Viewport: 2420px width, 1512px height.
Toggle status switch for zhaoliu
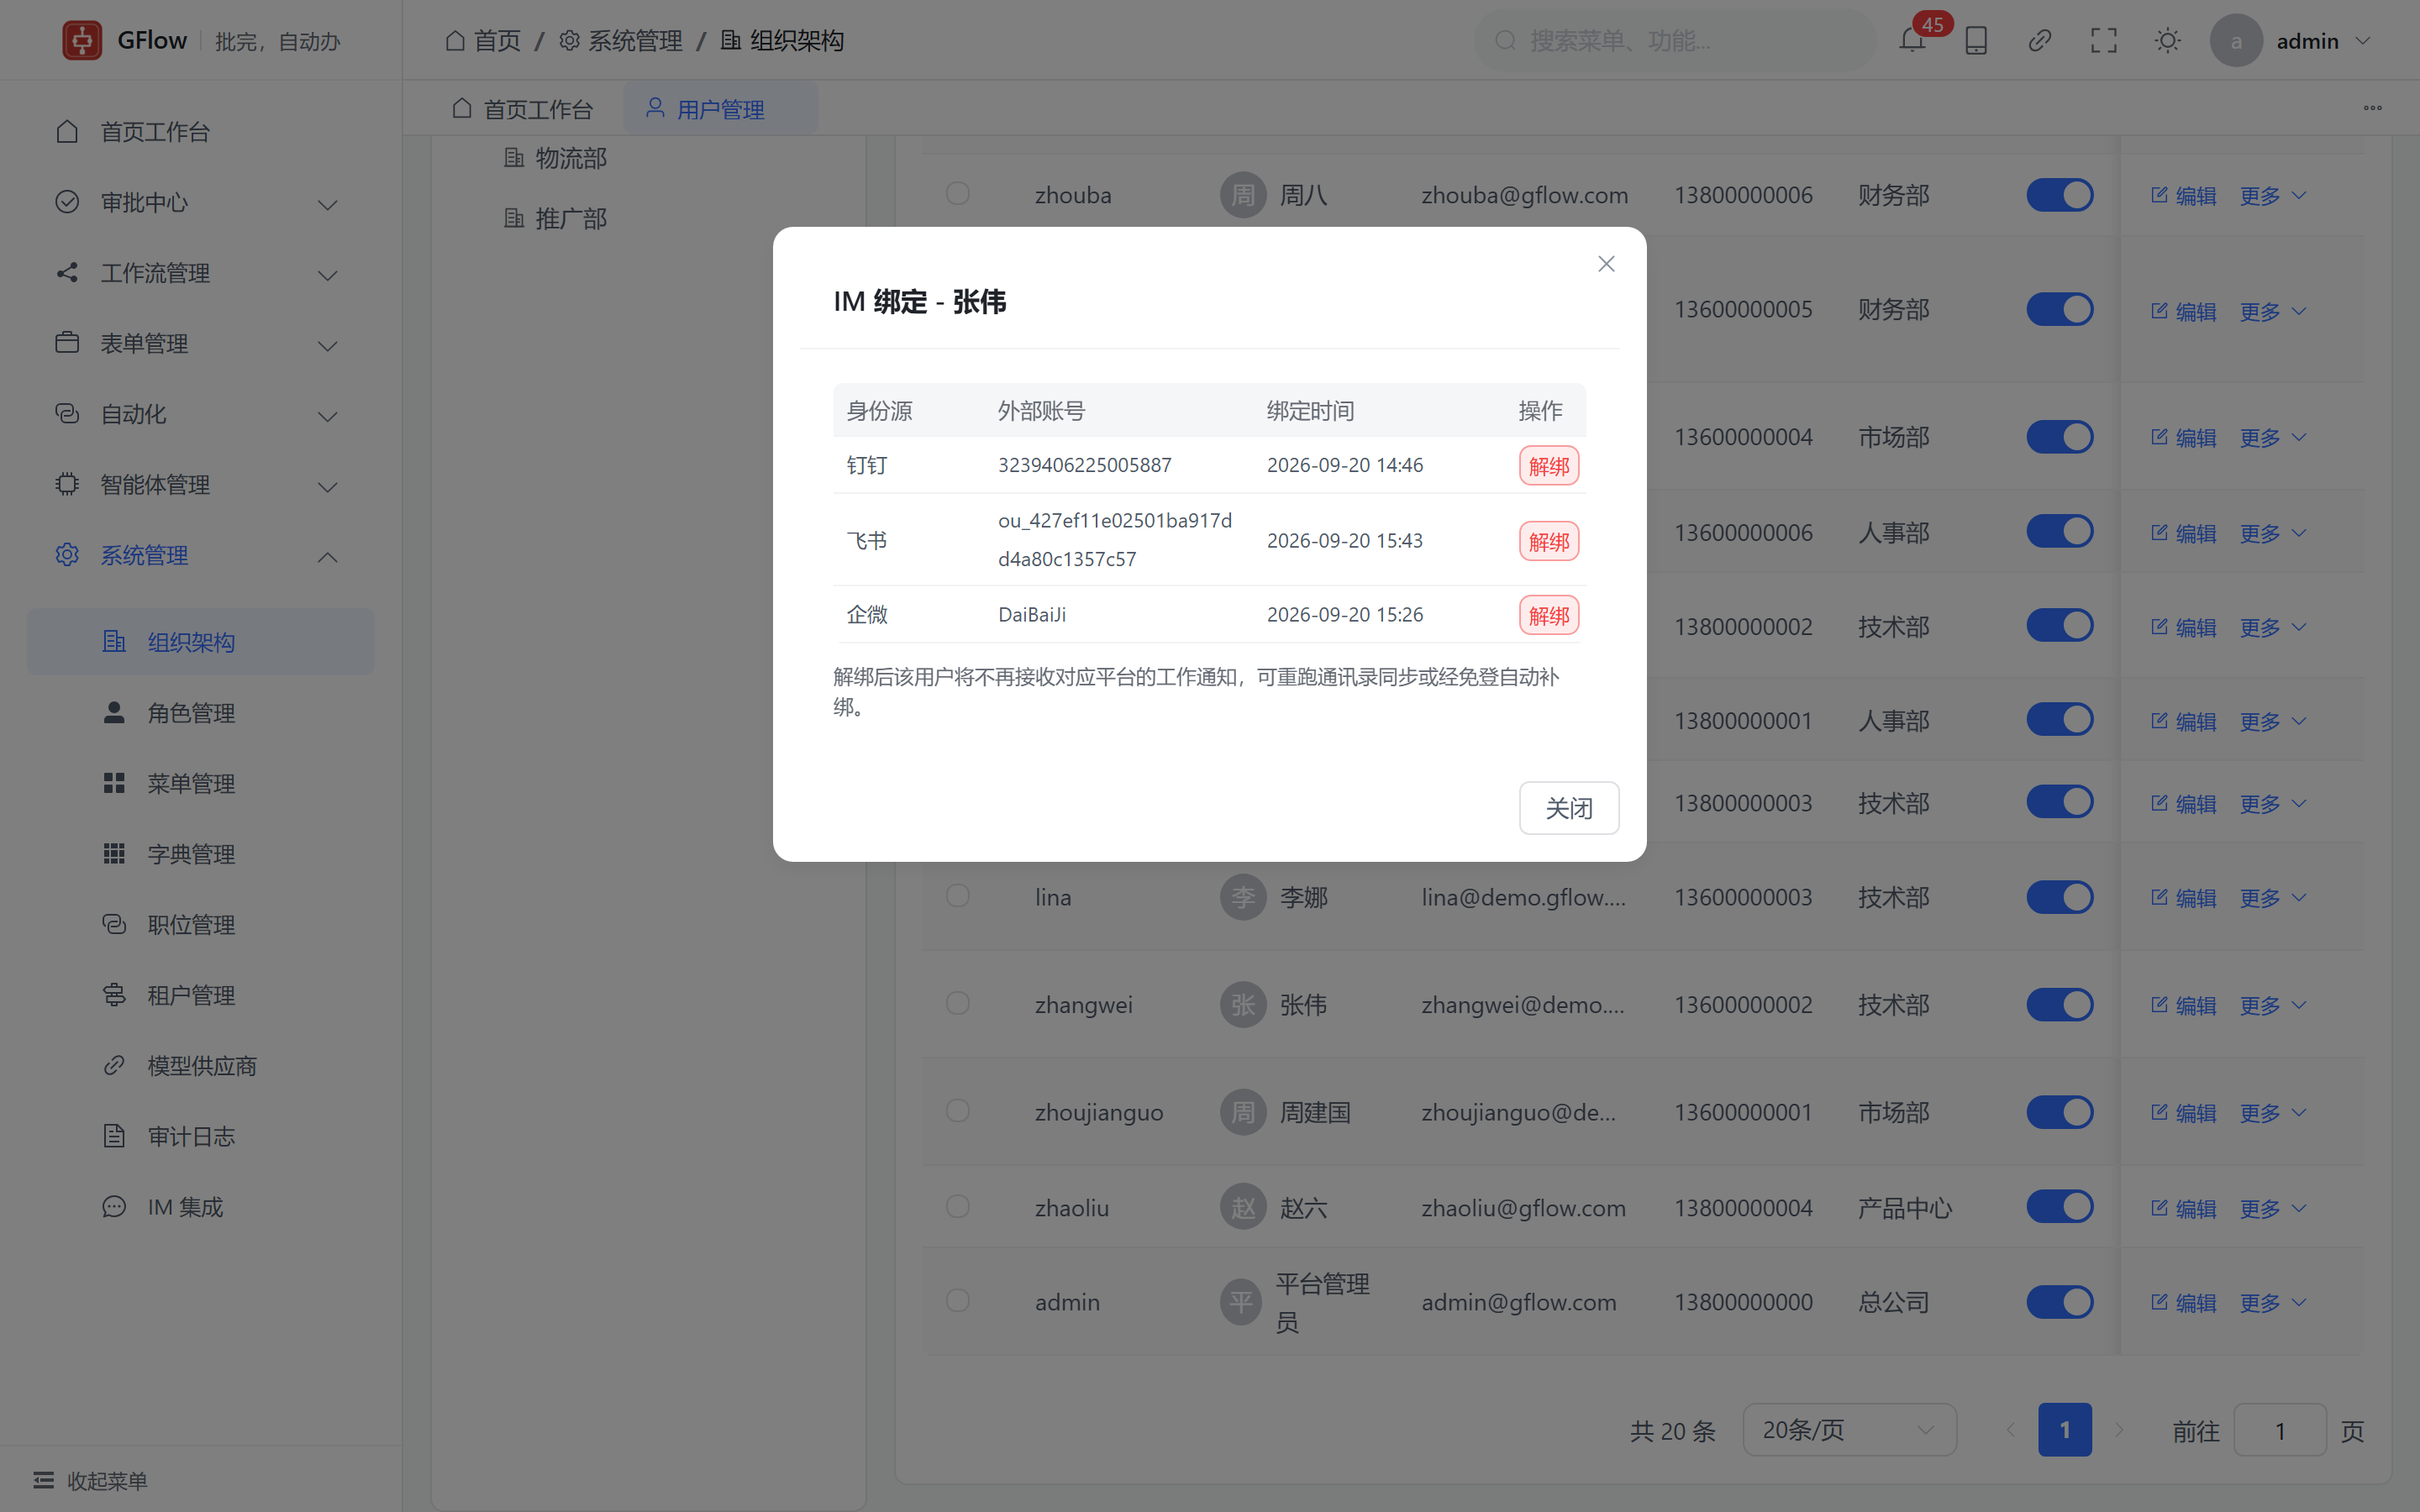2060,1207
